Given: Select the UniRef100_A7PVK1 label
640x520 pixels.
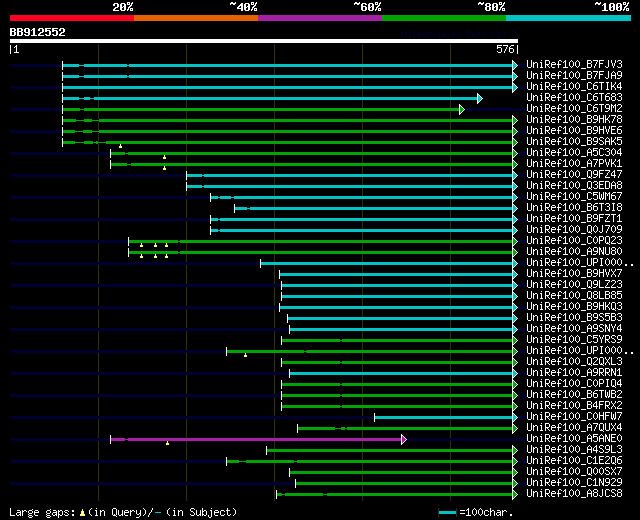Looking at the screenshot, I should [x=574, y=164].
